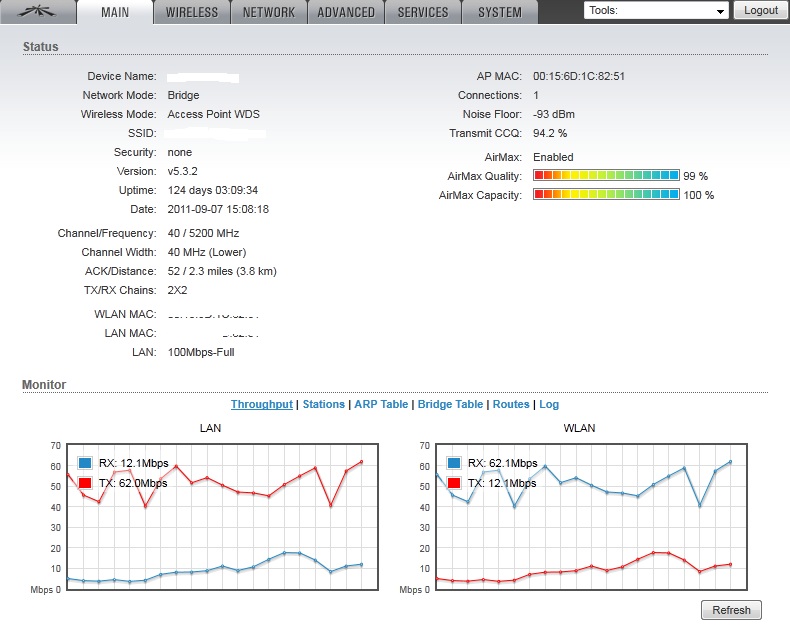The width and height of the screenshot is (790, 644).
Task: Open the Log link
Action: pos(549,404)
